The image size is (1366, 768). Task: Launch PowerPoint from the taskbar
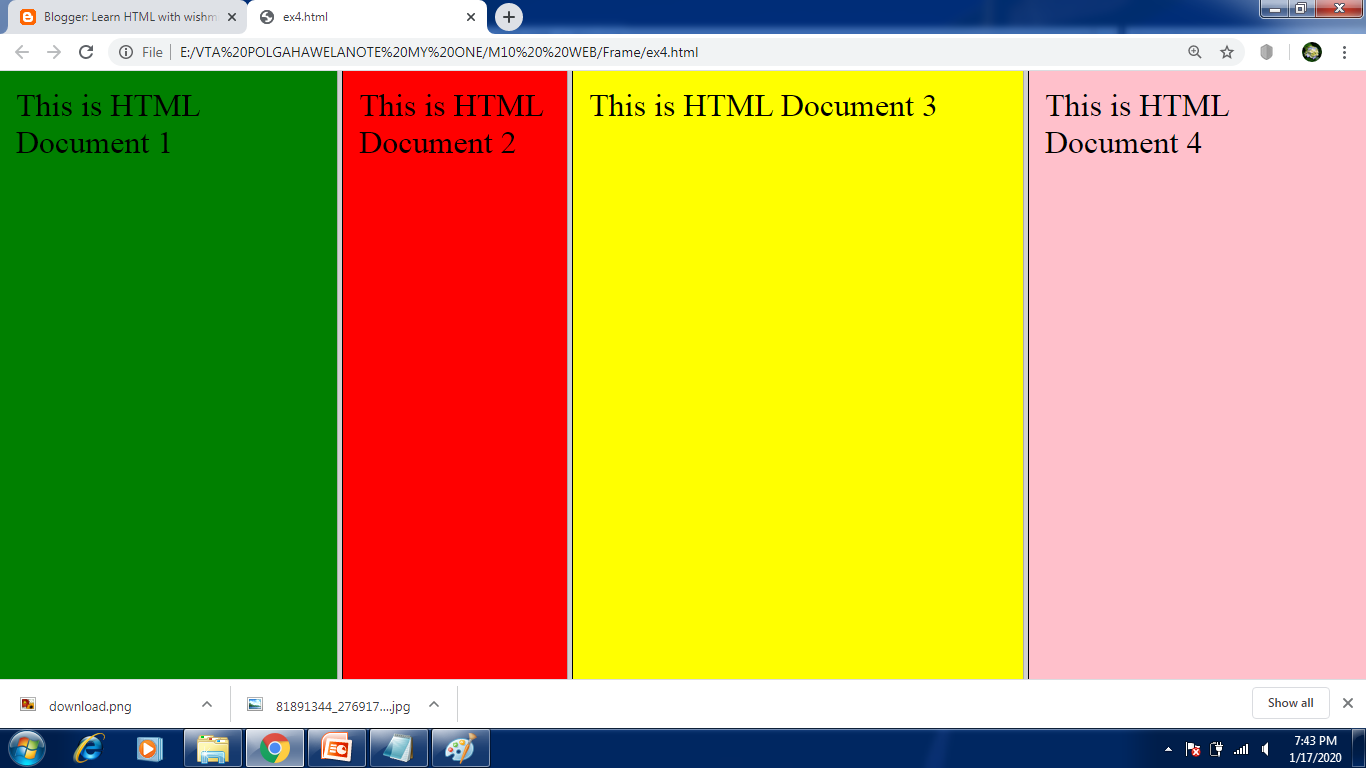tap(337, 748)
